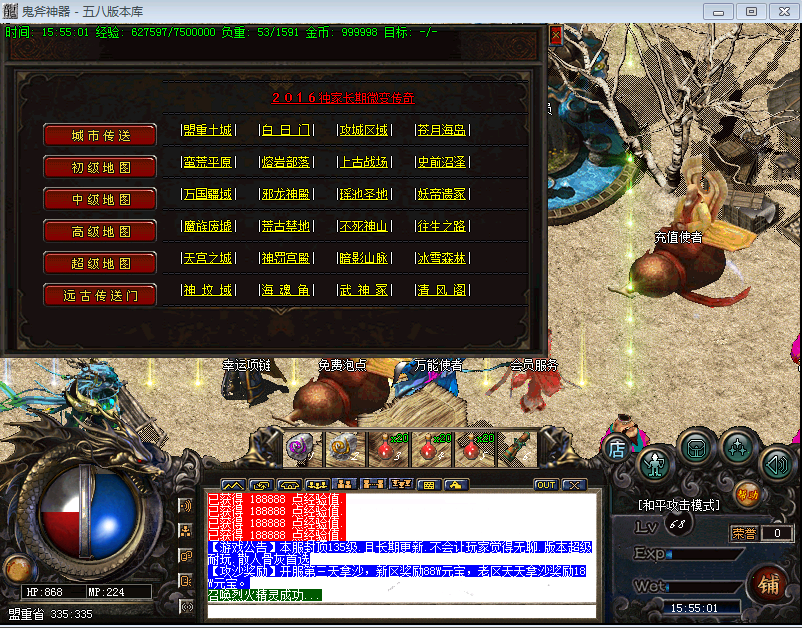Click the red 2016 title link
Image resolution: width=802 pixels, height=628 pixels.
pos(343,98)
